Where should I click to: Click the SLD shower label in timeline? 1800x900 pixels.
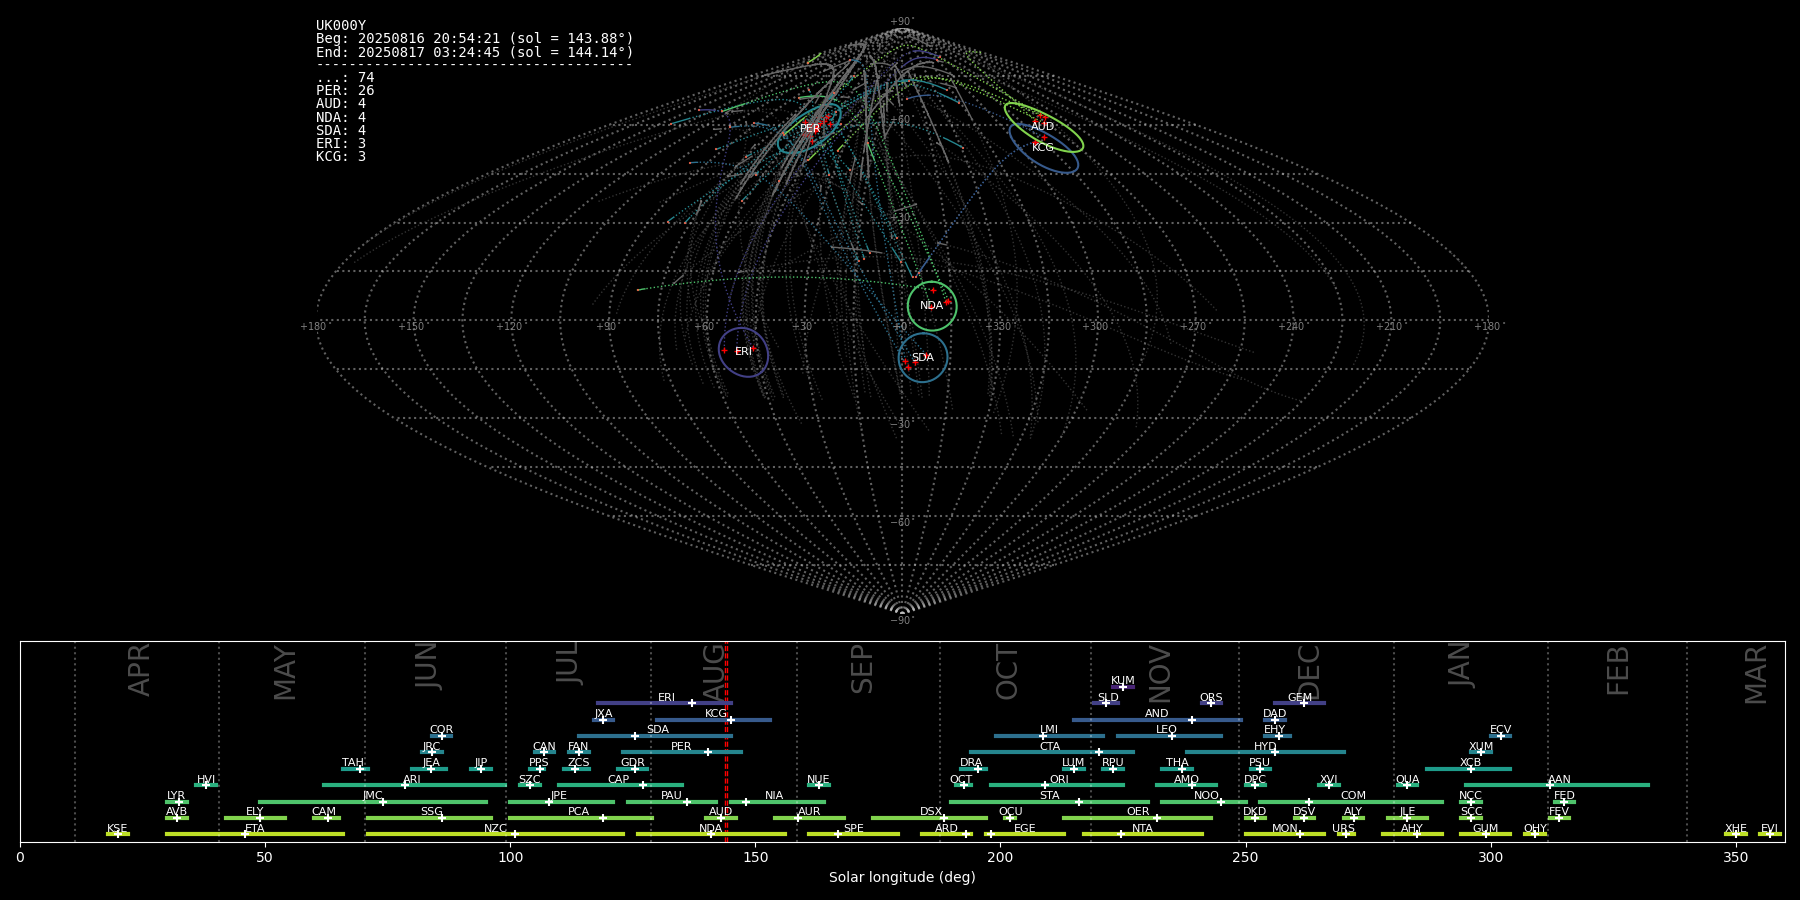(x=1108, y=698)
